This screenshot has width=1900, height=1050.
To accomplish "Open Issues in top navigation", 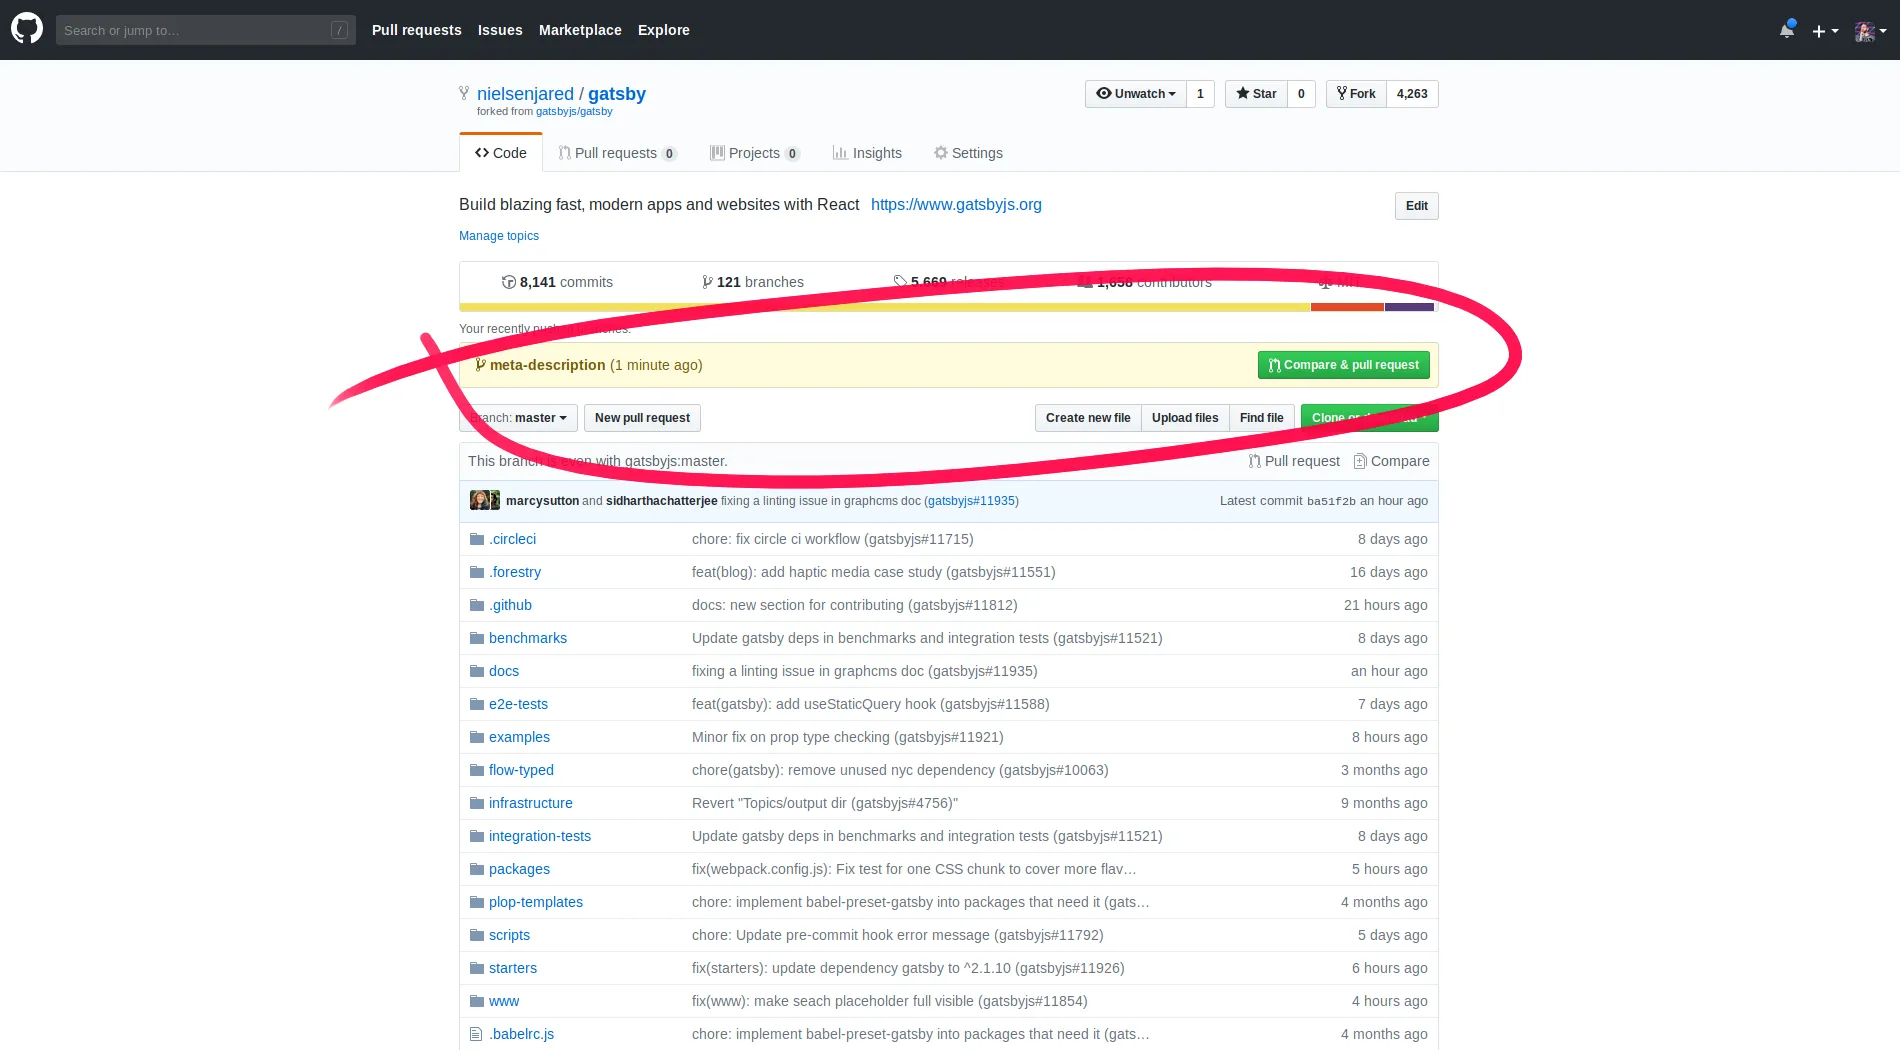I will (500, 30).
